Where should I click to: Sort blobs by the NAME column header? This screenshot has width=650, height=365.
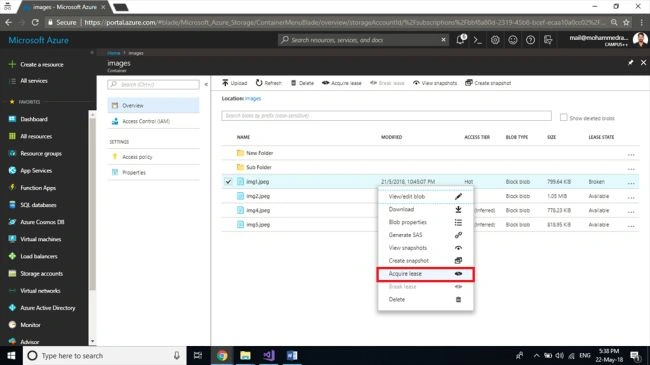point(243,137)
